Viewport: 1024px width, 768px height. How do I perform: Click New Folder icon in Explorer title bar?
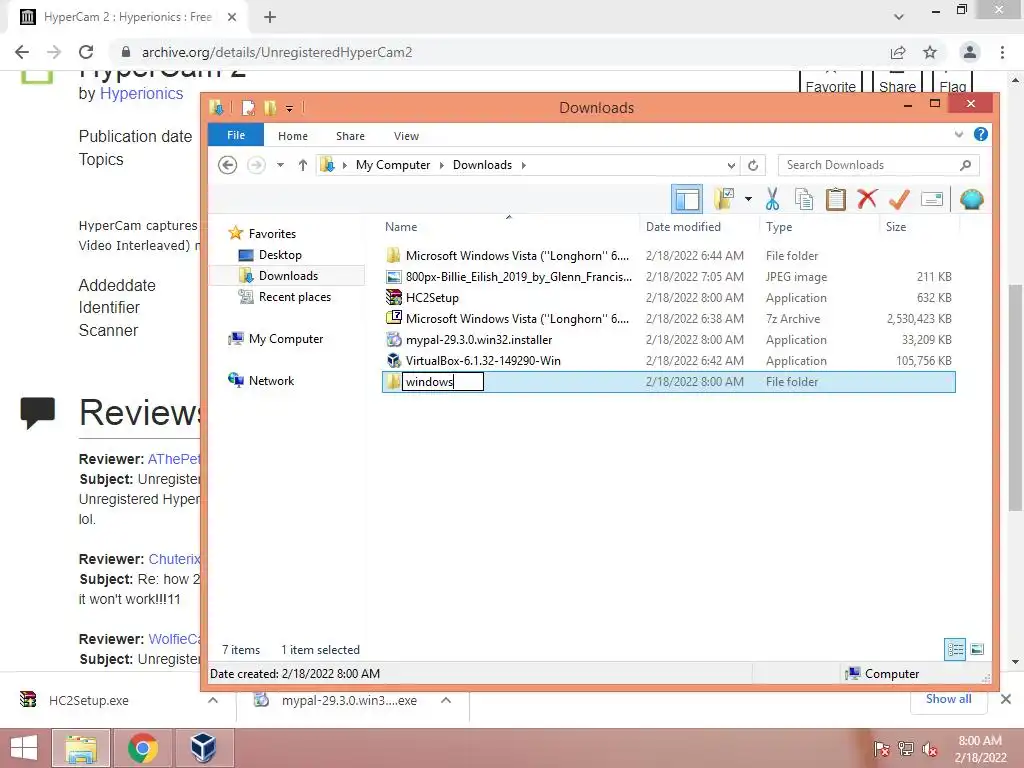[270, 108]
